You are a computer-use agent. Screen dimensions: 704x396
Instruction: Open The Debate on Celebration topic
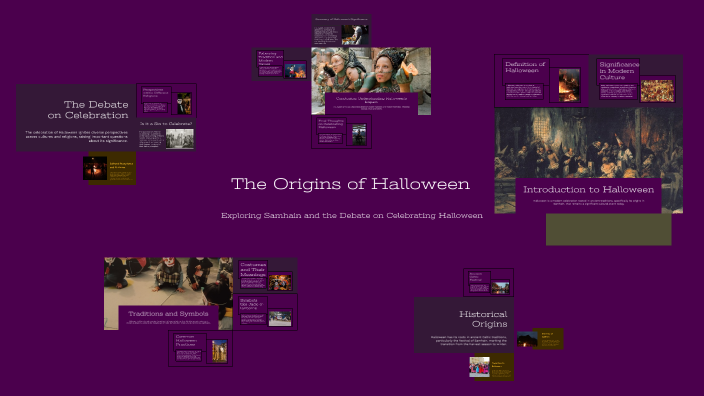point(76,118)
